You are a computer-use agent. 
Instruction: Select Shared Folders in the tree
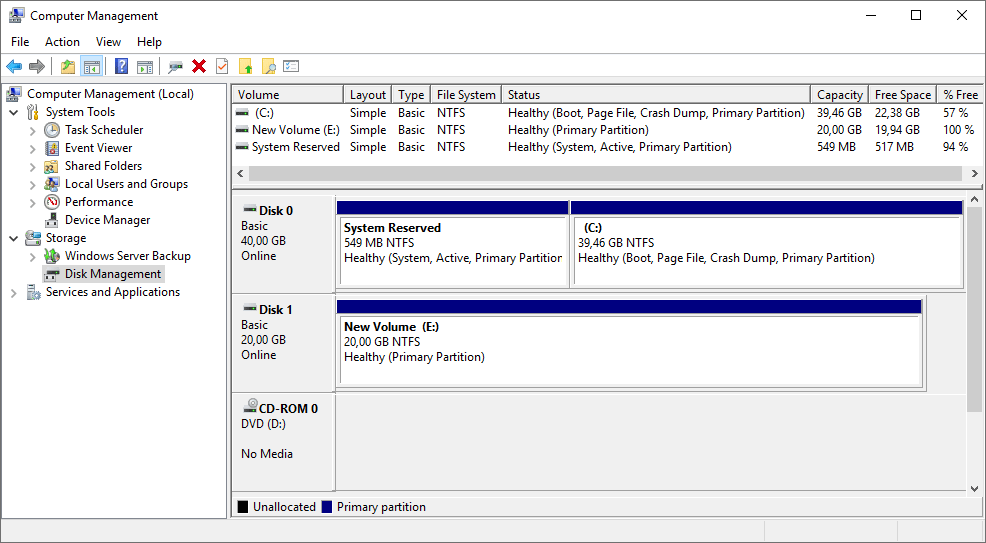click(103, 166)
